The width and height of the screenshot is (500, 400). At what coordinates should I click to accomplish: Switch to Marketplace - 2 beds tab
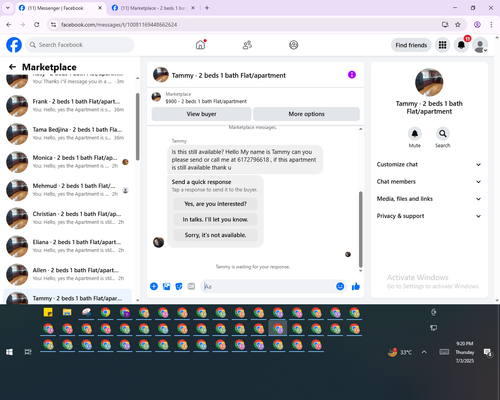(153, 8)
